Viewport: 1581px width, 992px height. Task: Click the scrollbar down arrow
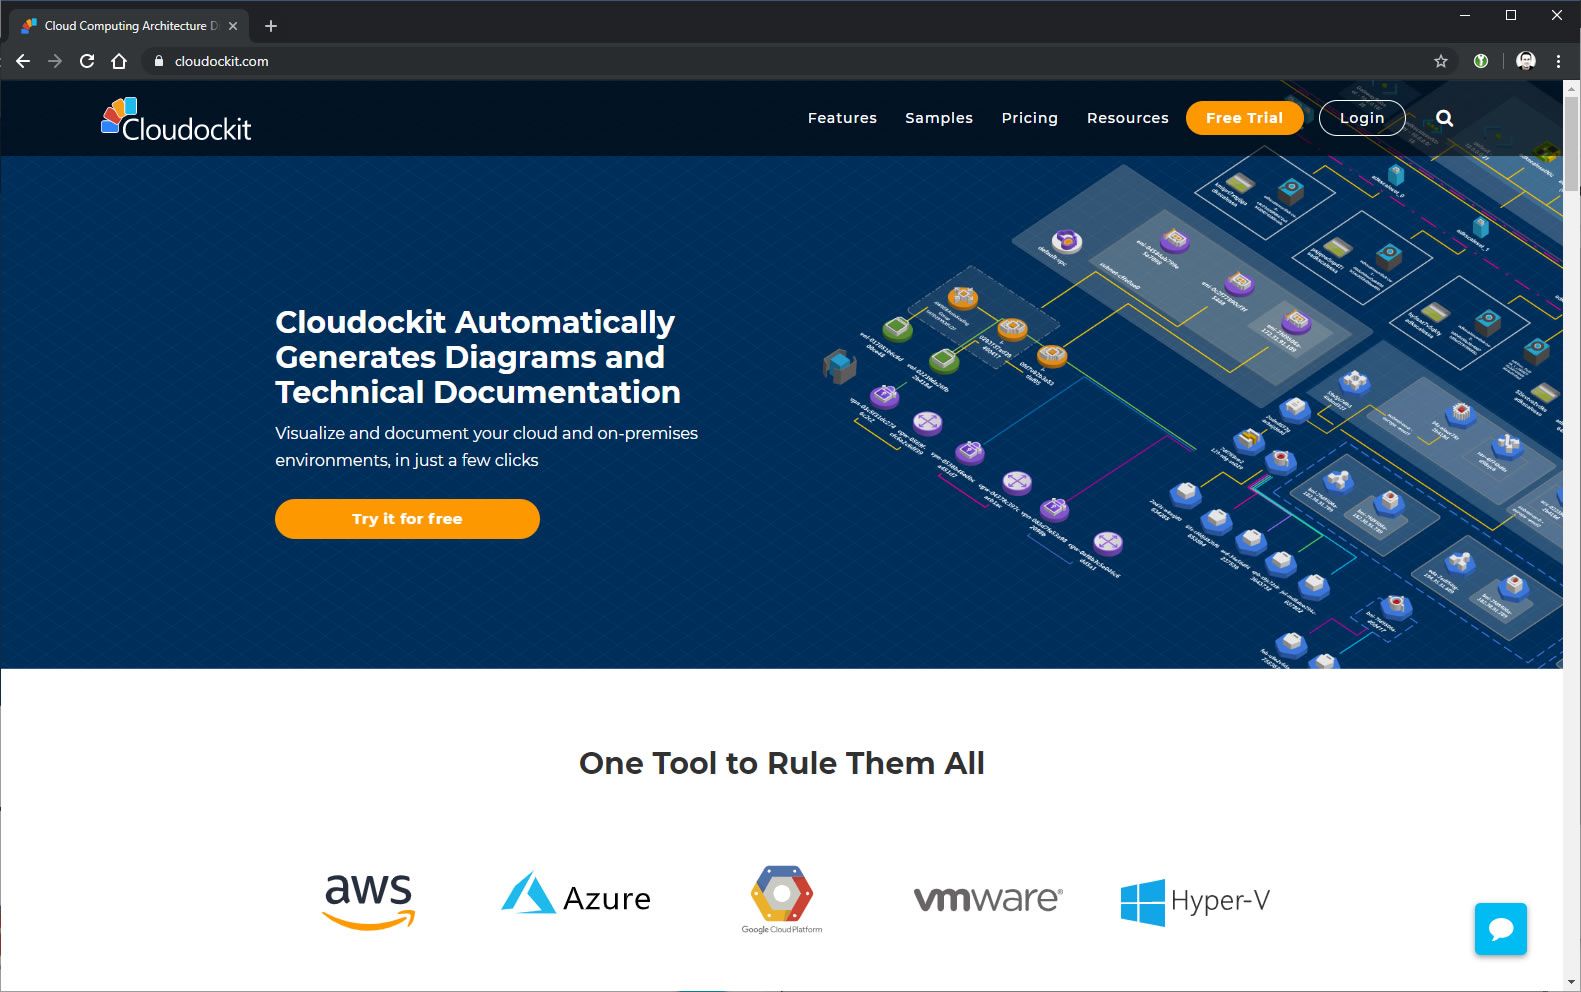(1571, 982)
